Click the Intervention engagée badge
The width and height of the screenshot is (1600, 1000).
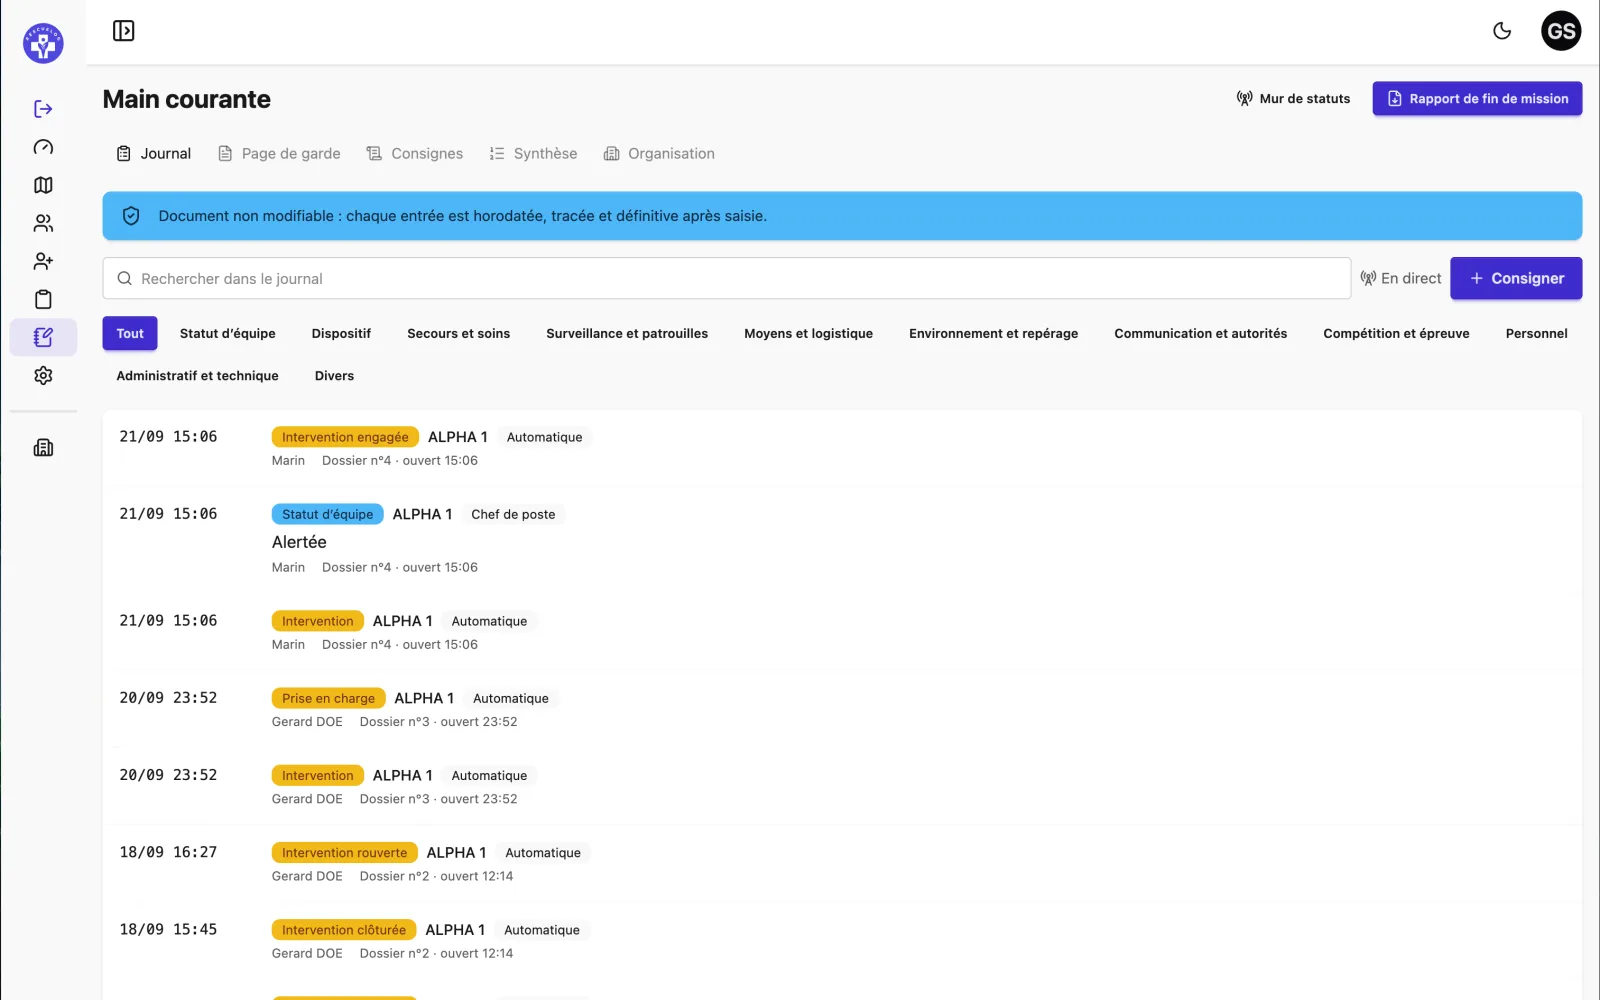point(345,437)
